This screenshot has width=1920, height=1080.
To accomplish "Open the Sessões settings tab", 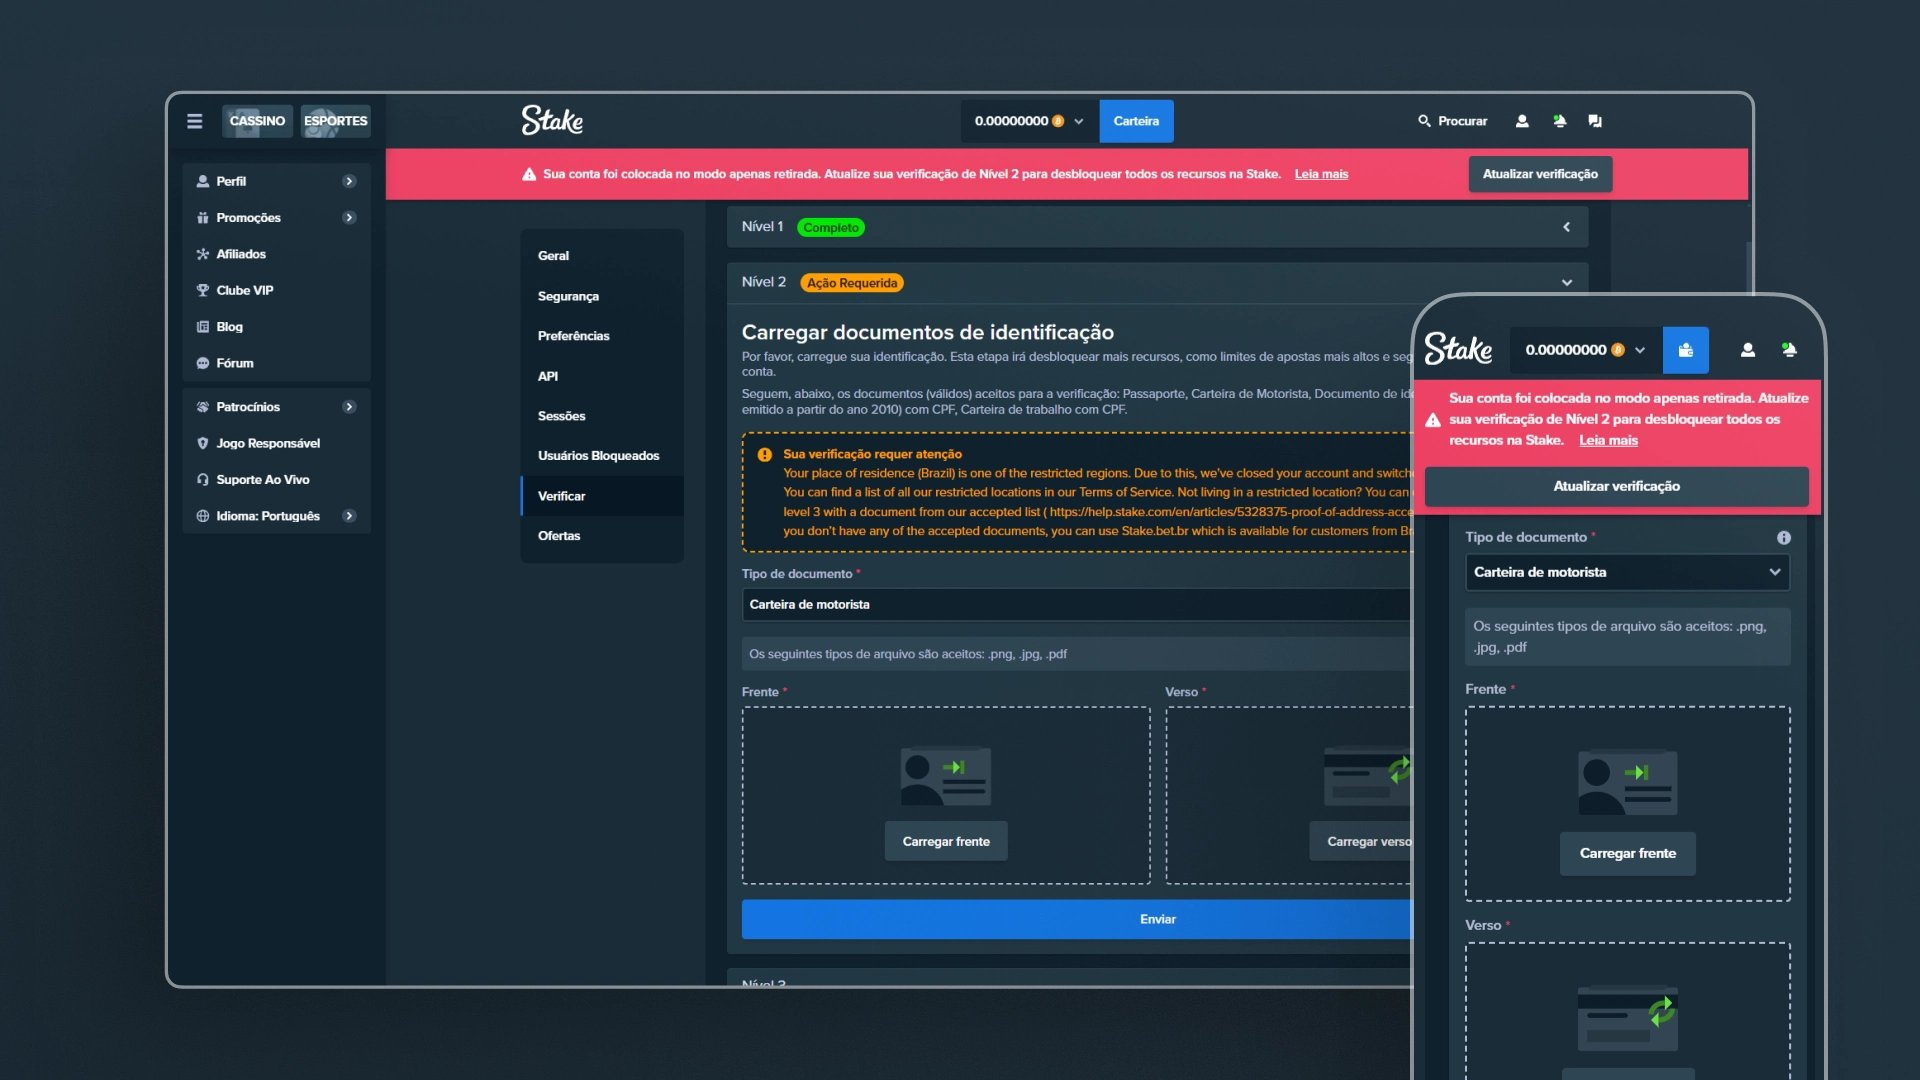I will [602, 416].
